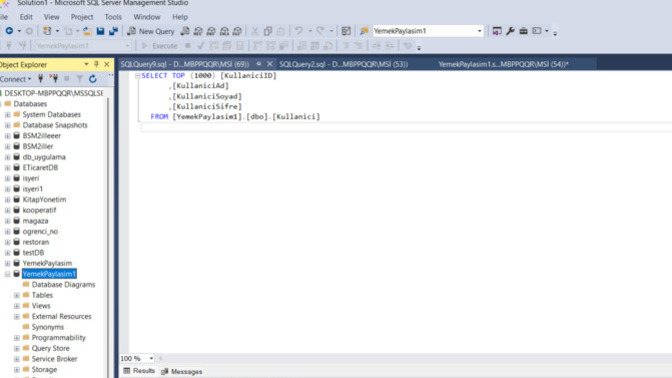
Task: Expand the Programmability folder
Action: [x=16, y=338]
